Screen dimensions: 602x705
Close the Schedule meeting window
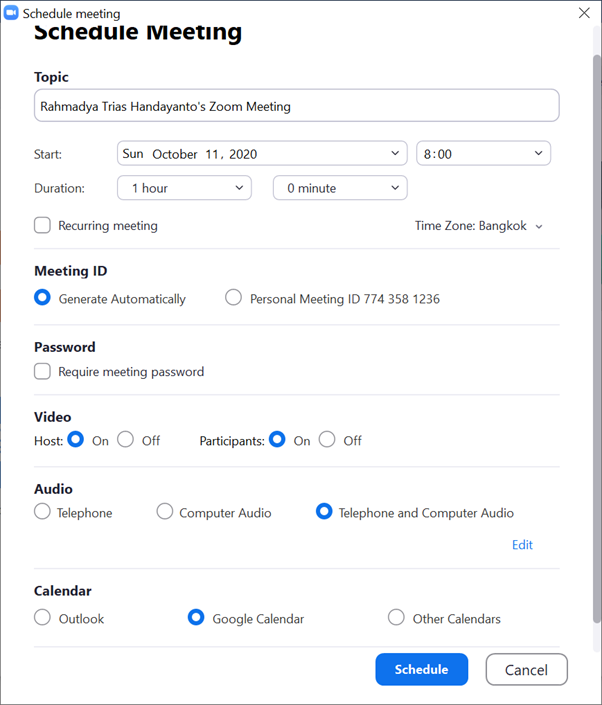coord(584,13)
